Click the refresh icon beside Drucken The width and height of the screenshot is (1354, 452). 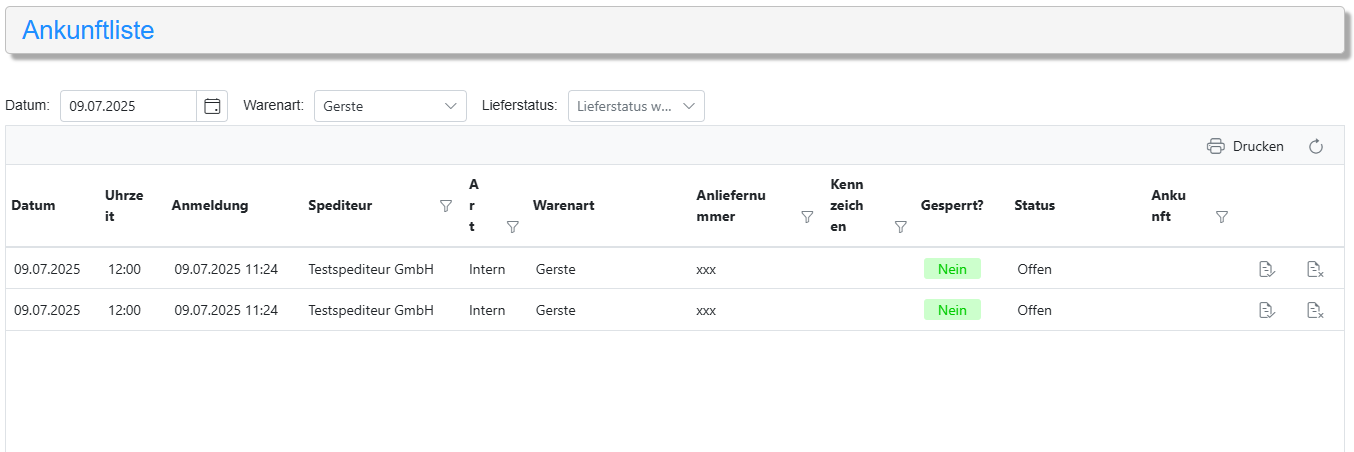click(1316, 146)
